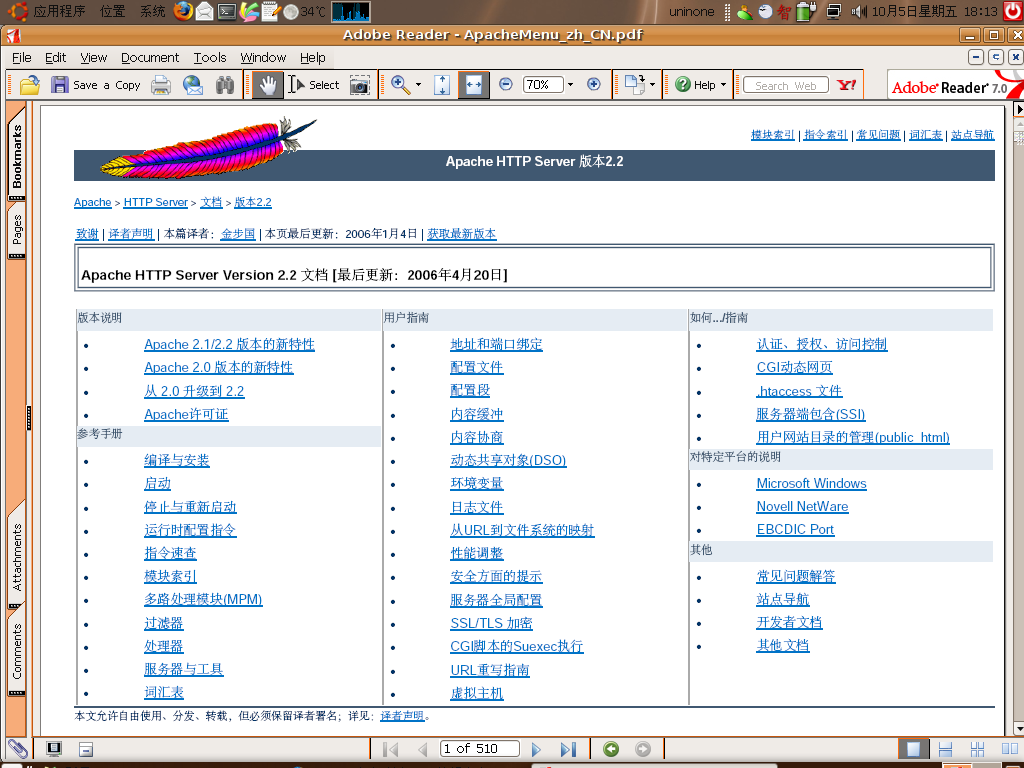1024x768 pixels.
Task: Click the volume speaker icon in top panel
Action: (x=859, y=11)
